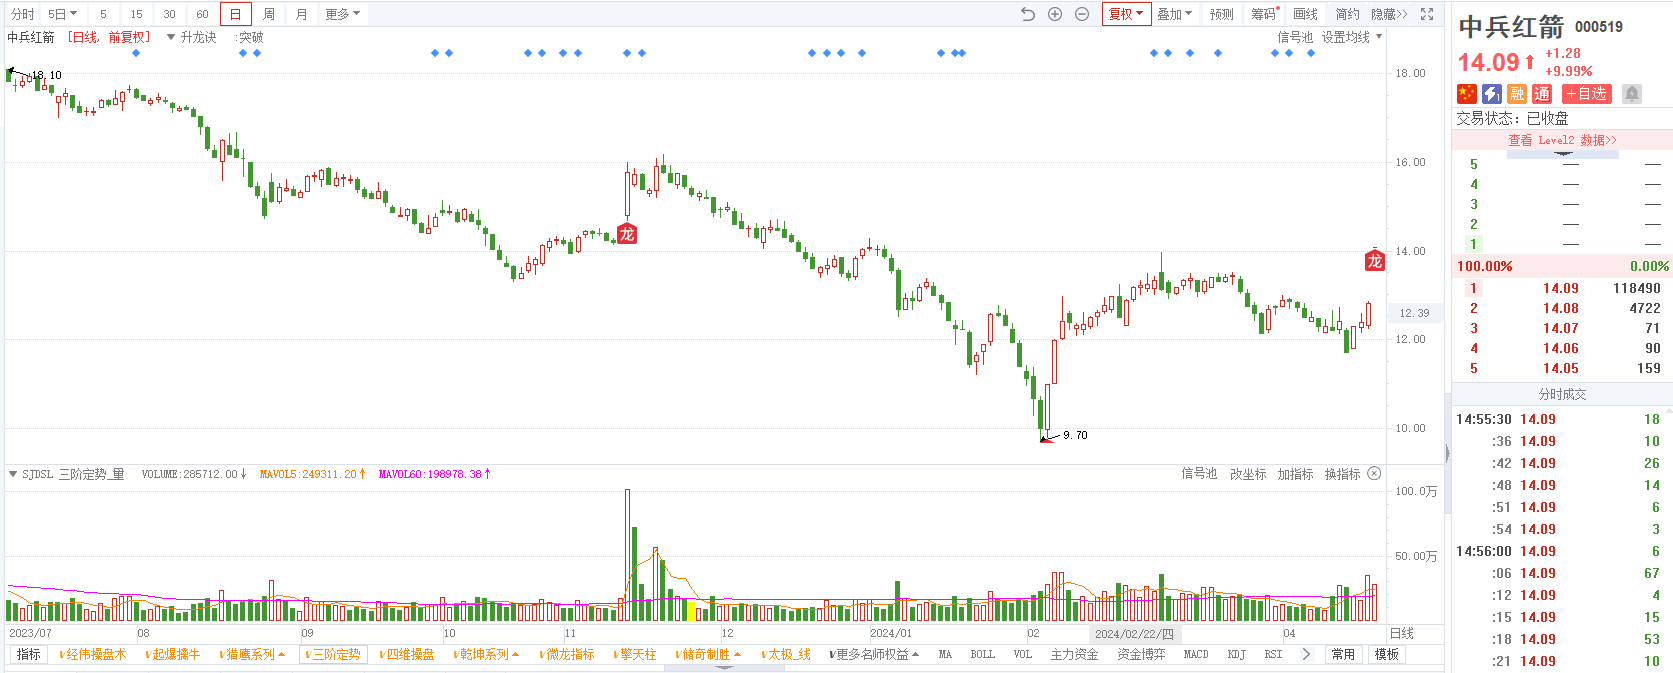Zoom out the chart with minus icon
This screenshot has width=1673, height=673.
tap(1082, 14)
